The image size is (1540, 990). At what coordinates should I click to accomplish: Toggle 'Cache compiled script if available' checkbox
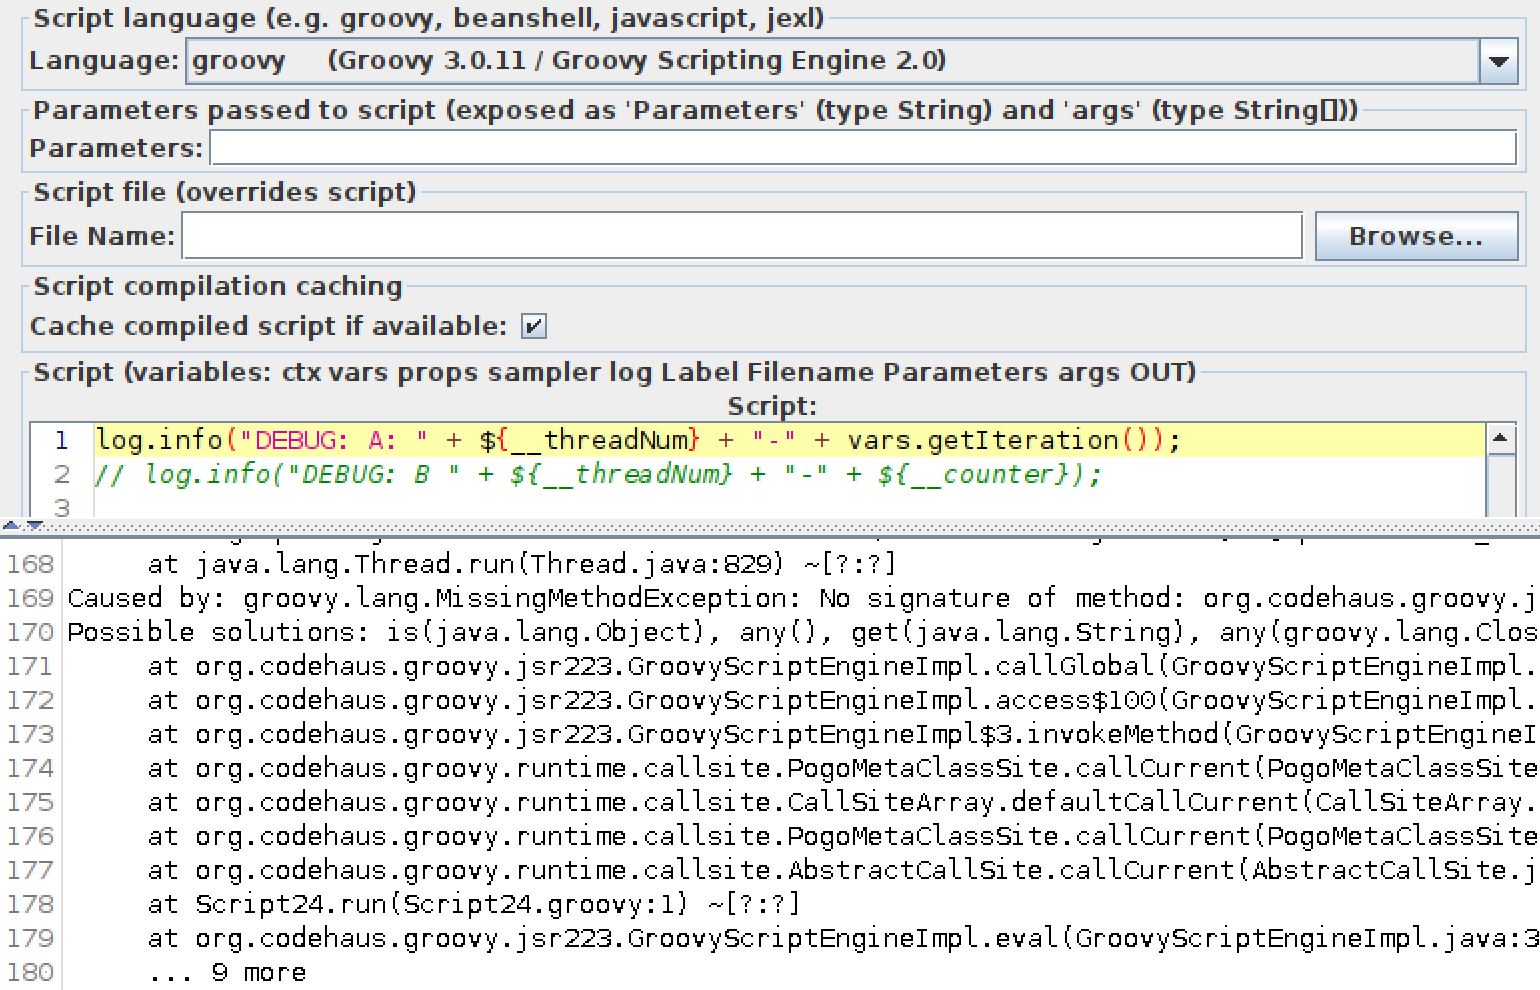pos(534,327)
